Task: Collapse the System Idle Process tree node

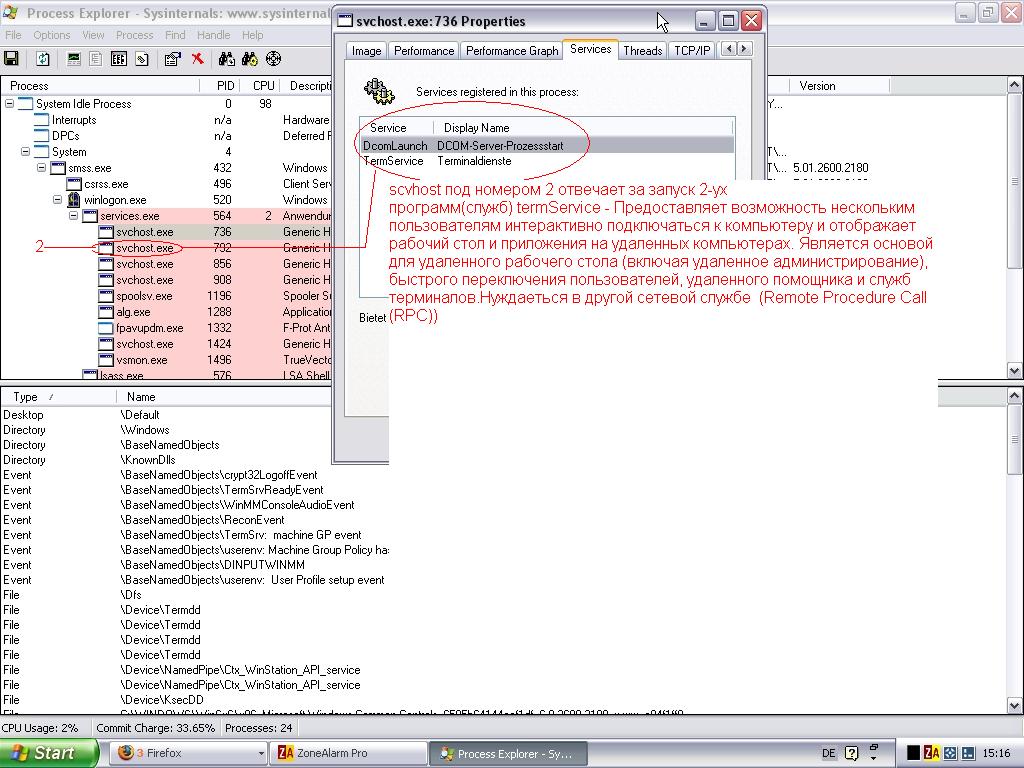Action: pos(10,103)
